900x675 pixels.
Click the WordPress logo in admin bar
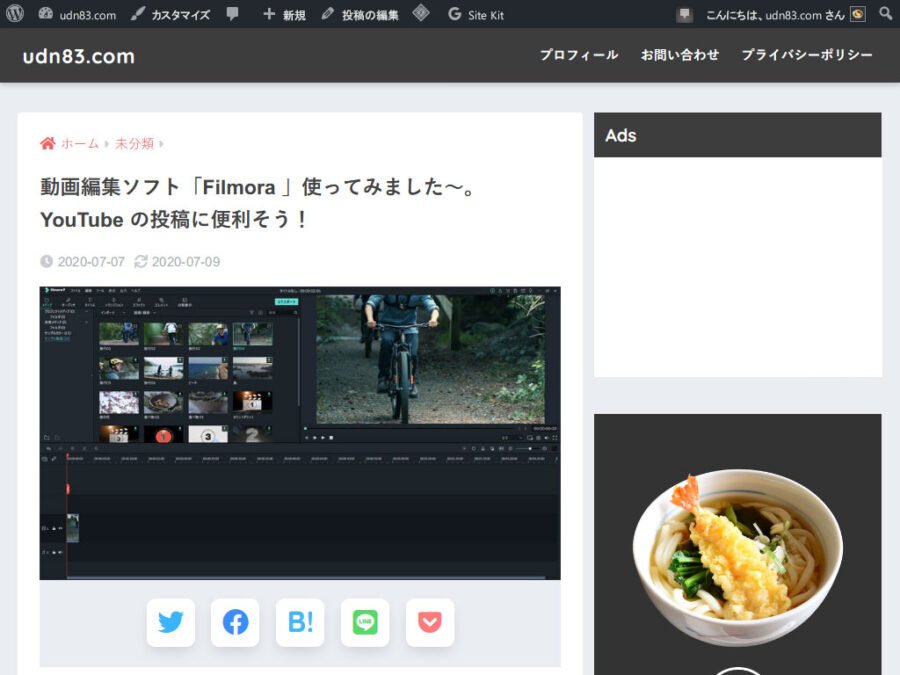pyautogui.click(x=15, y=14)
